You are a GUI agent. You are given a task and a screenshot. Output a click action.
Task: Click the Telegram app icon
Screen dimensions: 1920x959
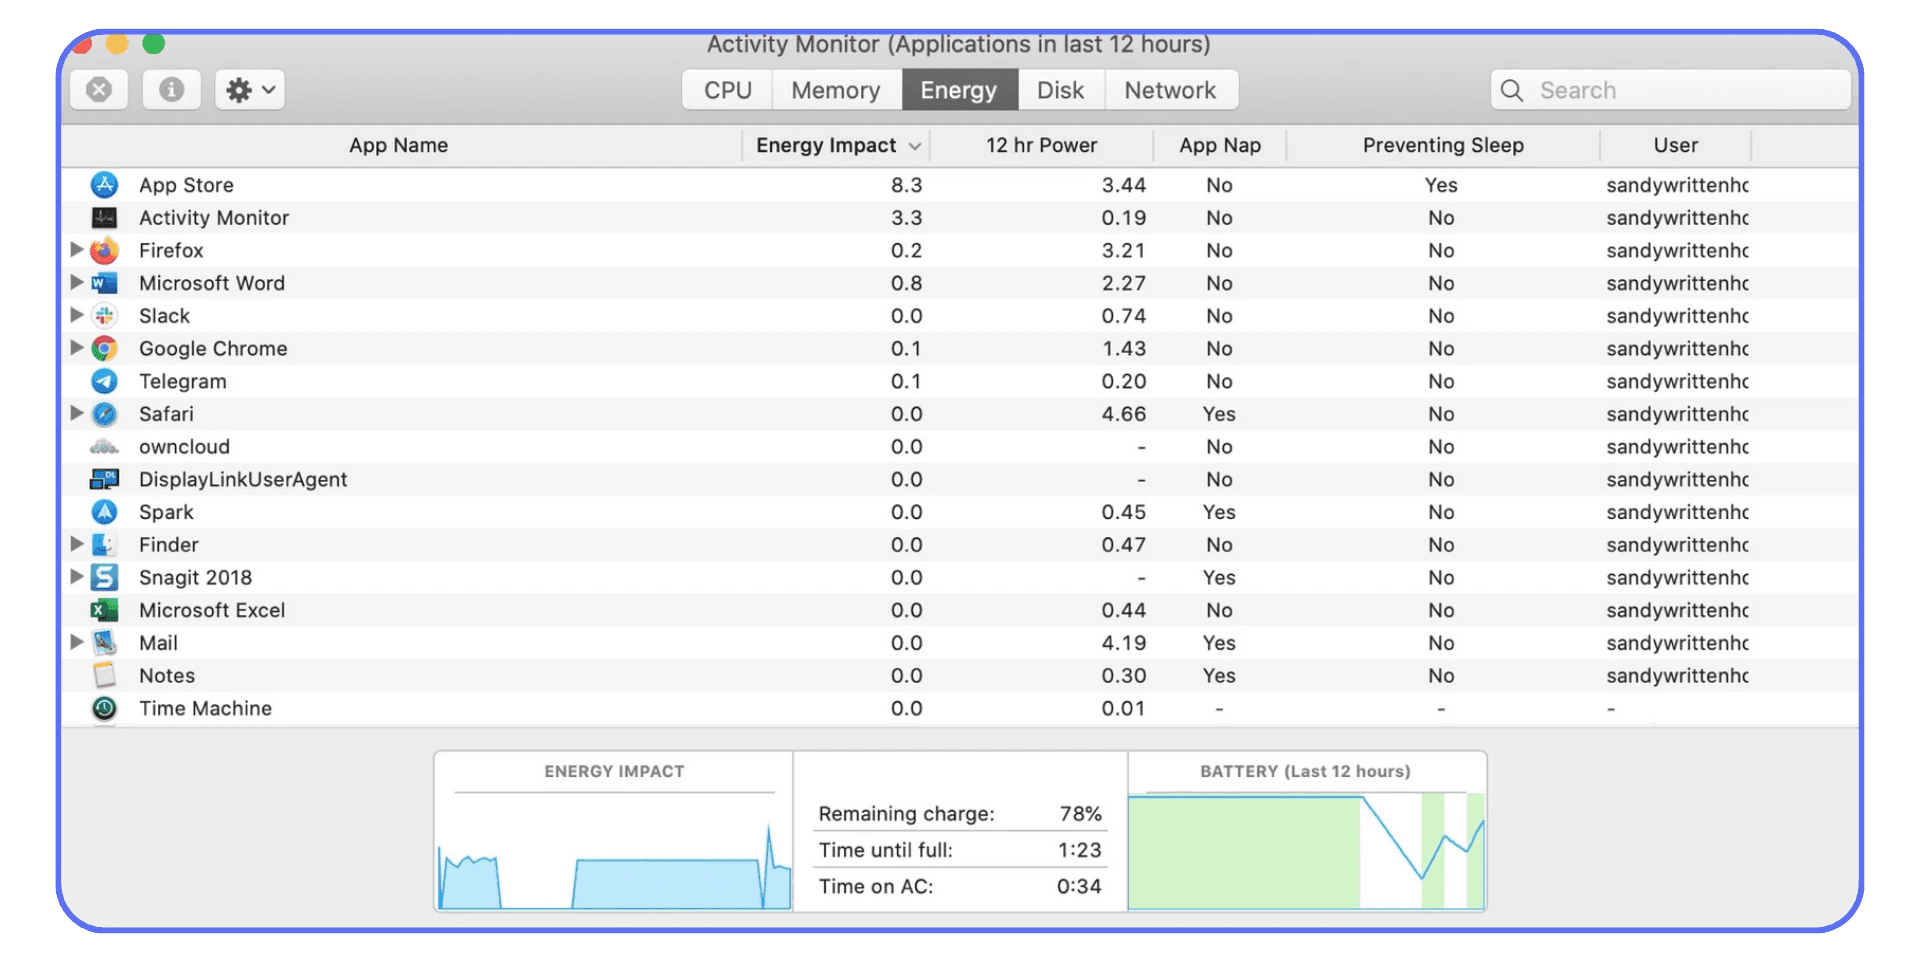(x=104, y=381)
